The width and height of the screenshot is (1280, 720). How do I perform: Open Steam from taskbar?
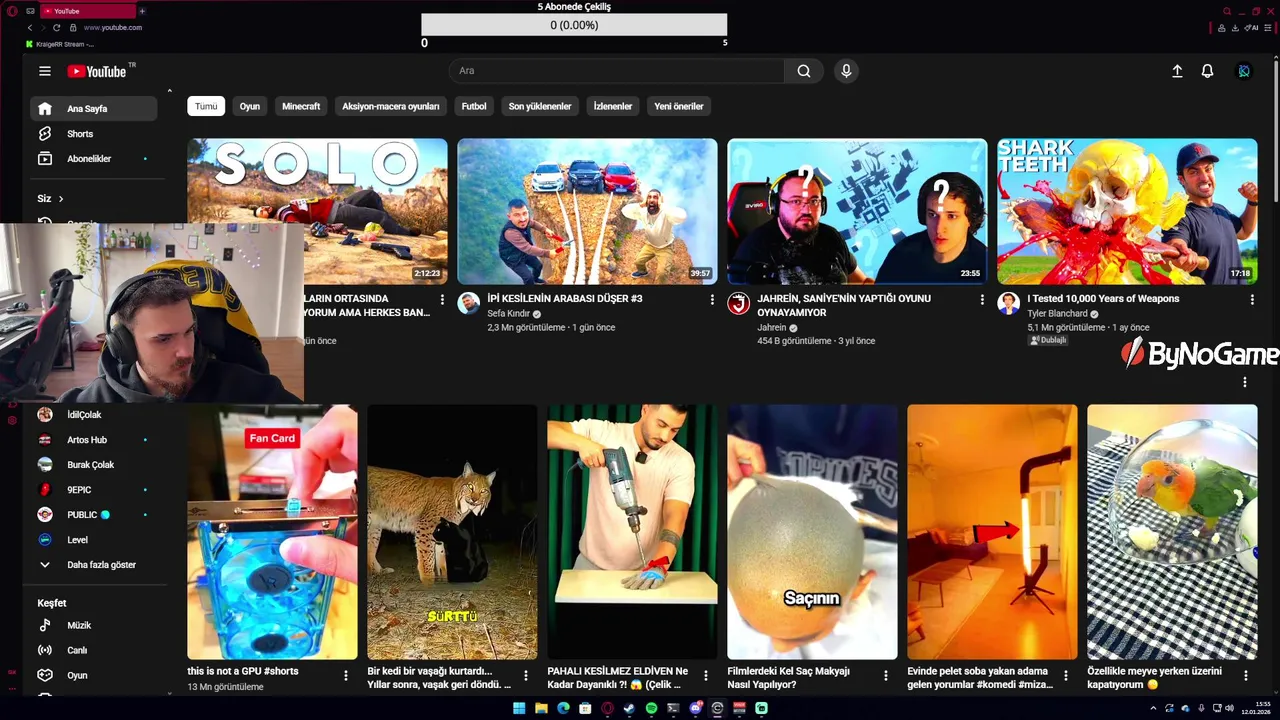tap(629, 708)
